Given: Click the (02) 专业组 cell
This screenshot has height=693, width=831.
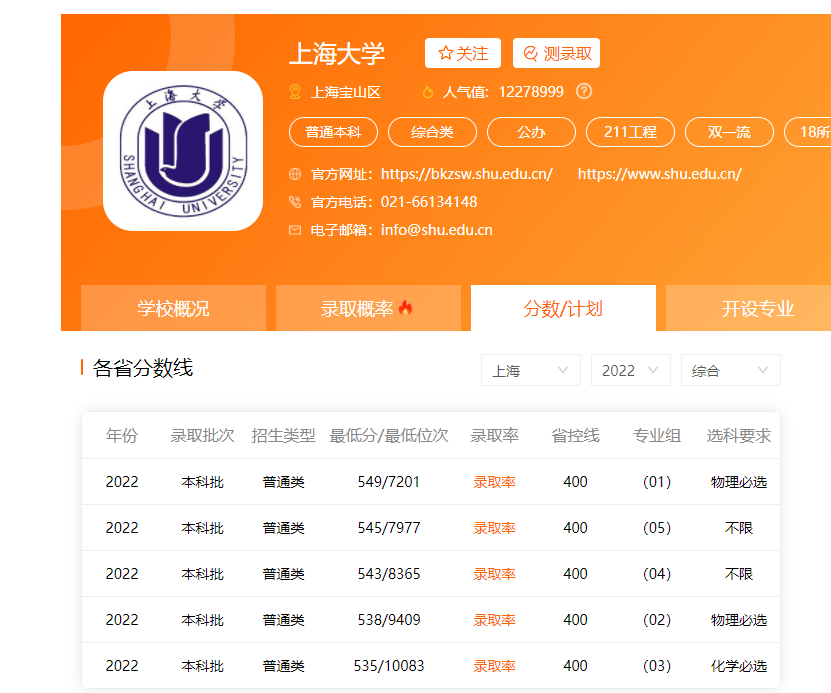Looking at the screenshot, I should [657, 620].
